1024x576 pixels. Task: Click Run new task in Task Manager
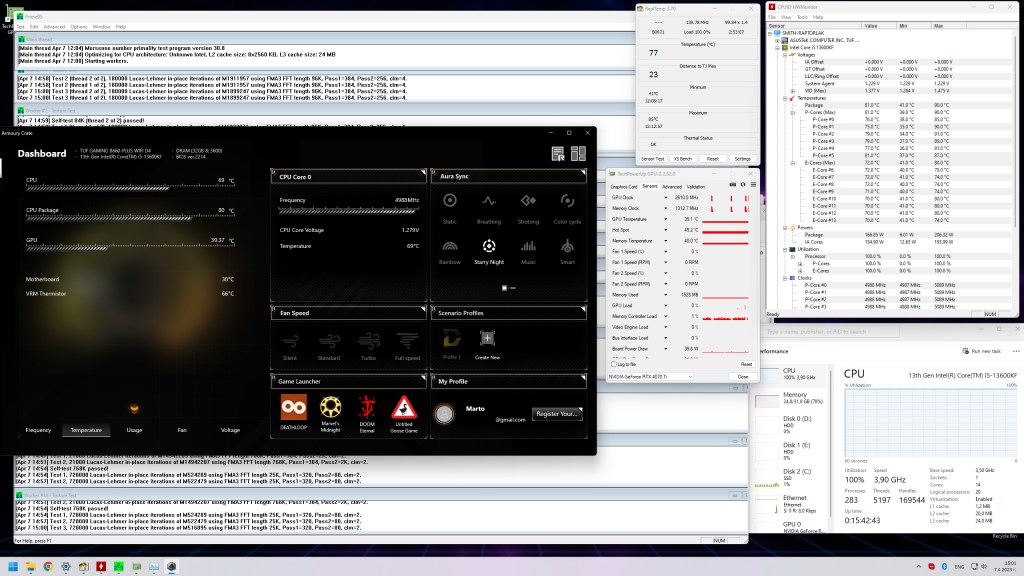(980, 351)
